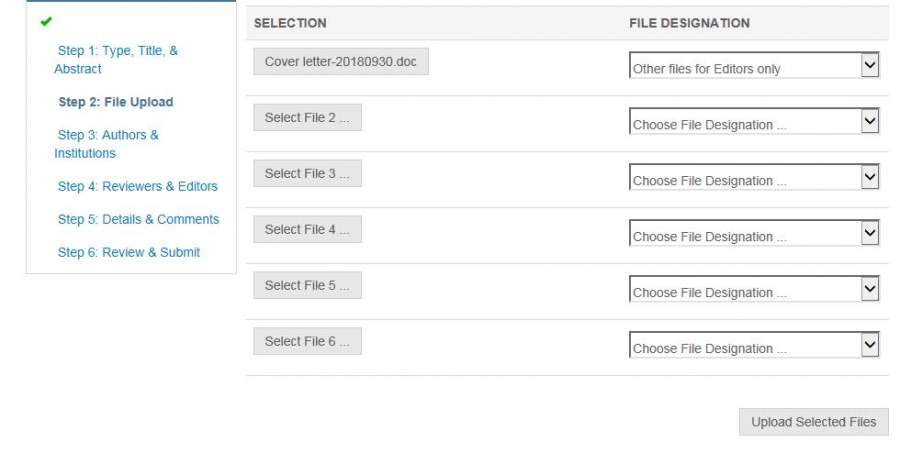
Task: Open the Other files for Editors only dropdown
Action: pyautogui.click(x=754, y=67)
